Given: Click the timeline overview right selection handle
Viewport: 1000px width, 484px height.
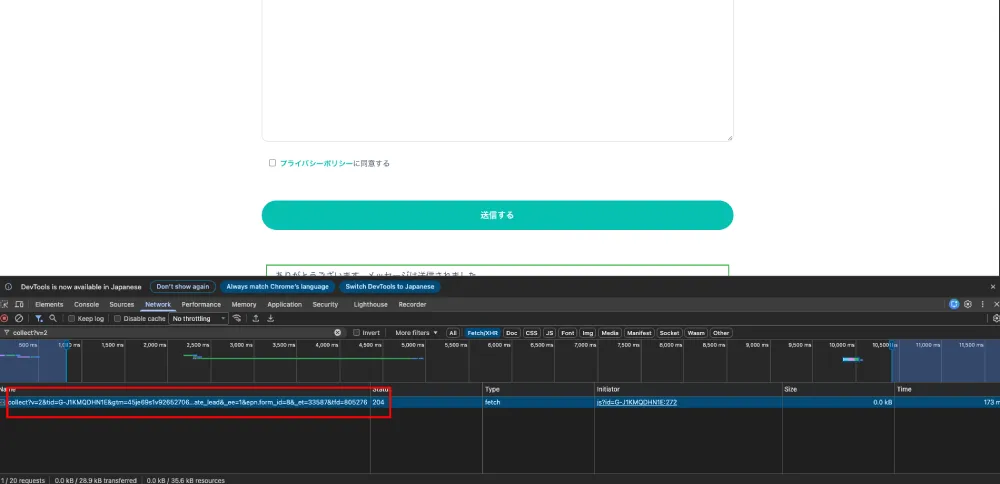Looking at the screenshot, I should coord(892,344).
